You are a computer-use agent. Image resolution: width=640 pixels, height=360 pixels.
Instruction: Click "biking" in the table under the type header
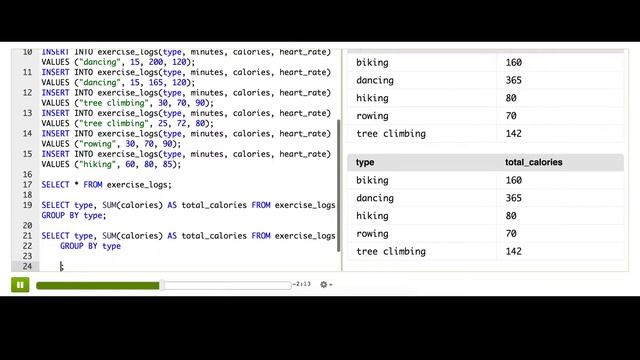372,180
